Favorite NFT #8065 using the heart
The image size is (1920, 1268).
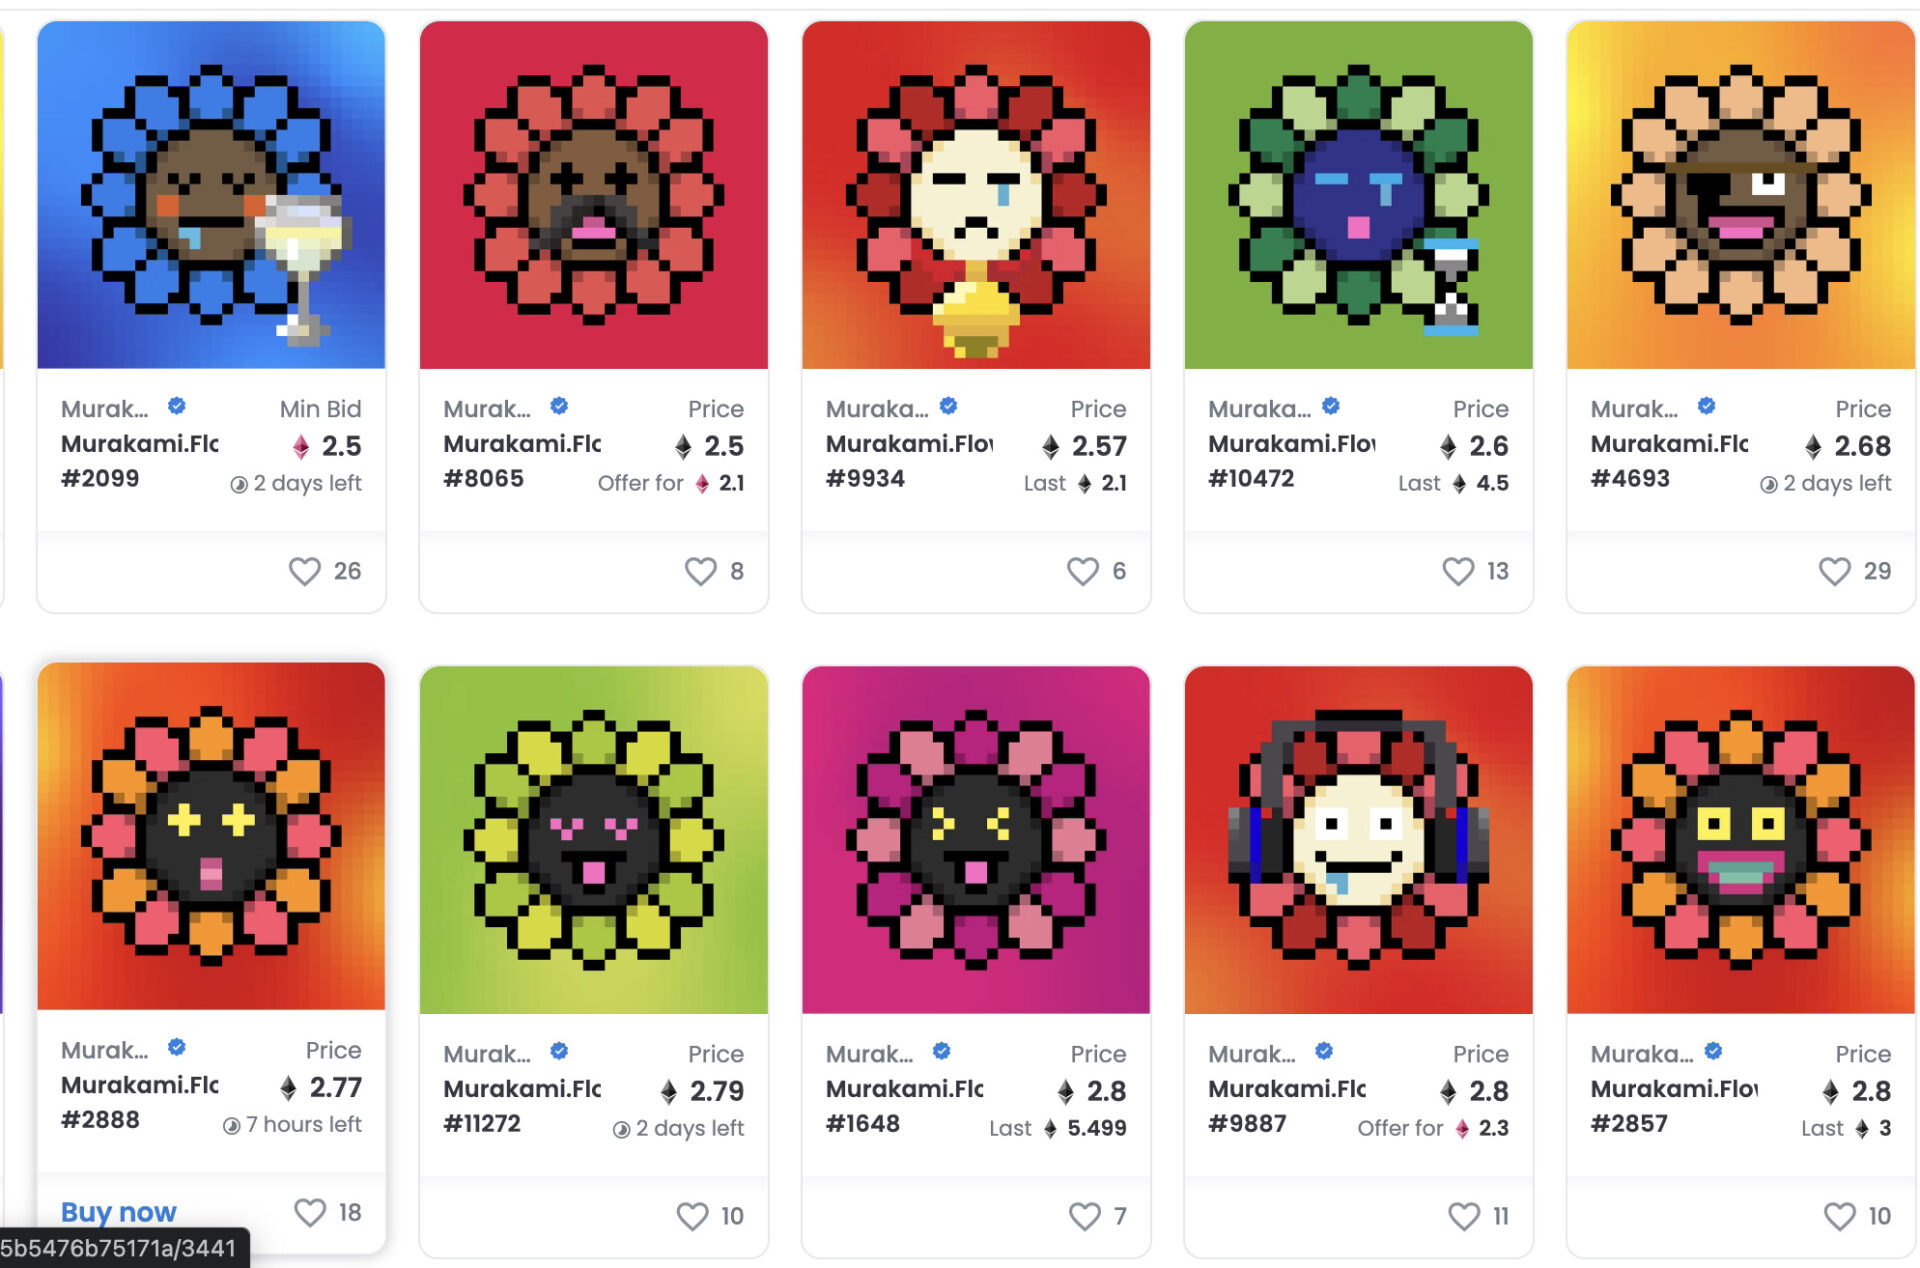(x=700, y=571)
